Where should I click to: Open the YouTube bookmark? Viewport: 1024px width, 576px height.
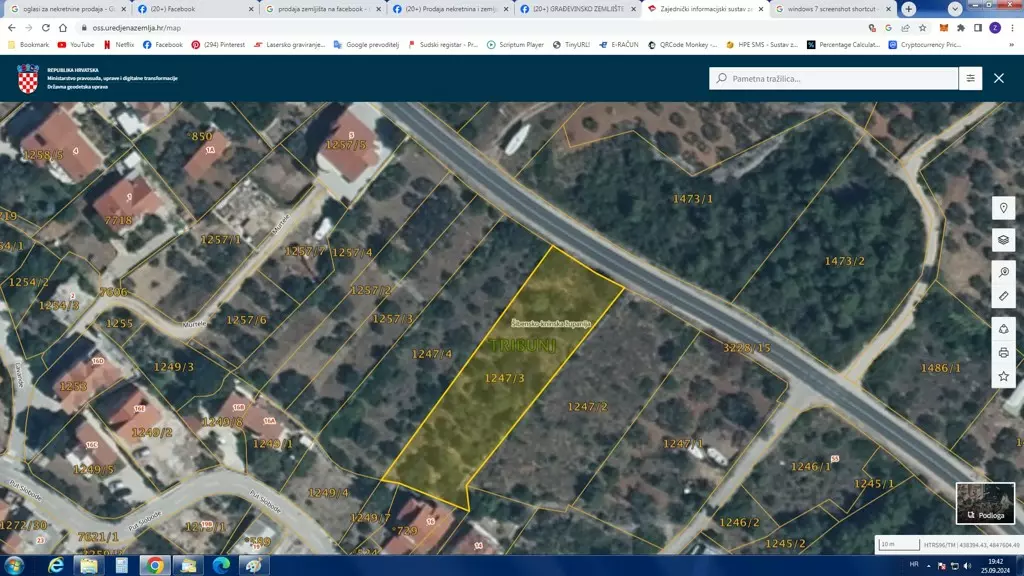click(x=76, y=45)
